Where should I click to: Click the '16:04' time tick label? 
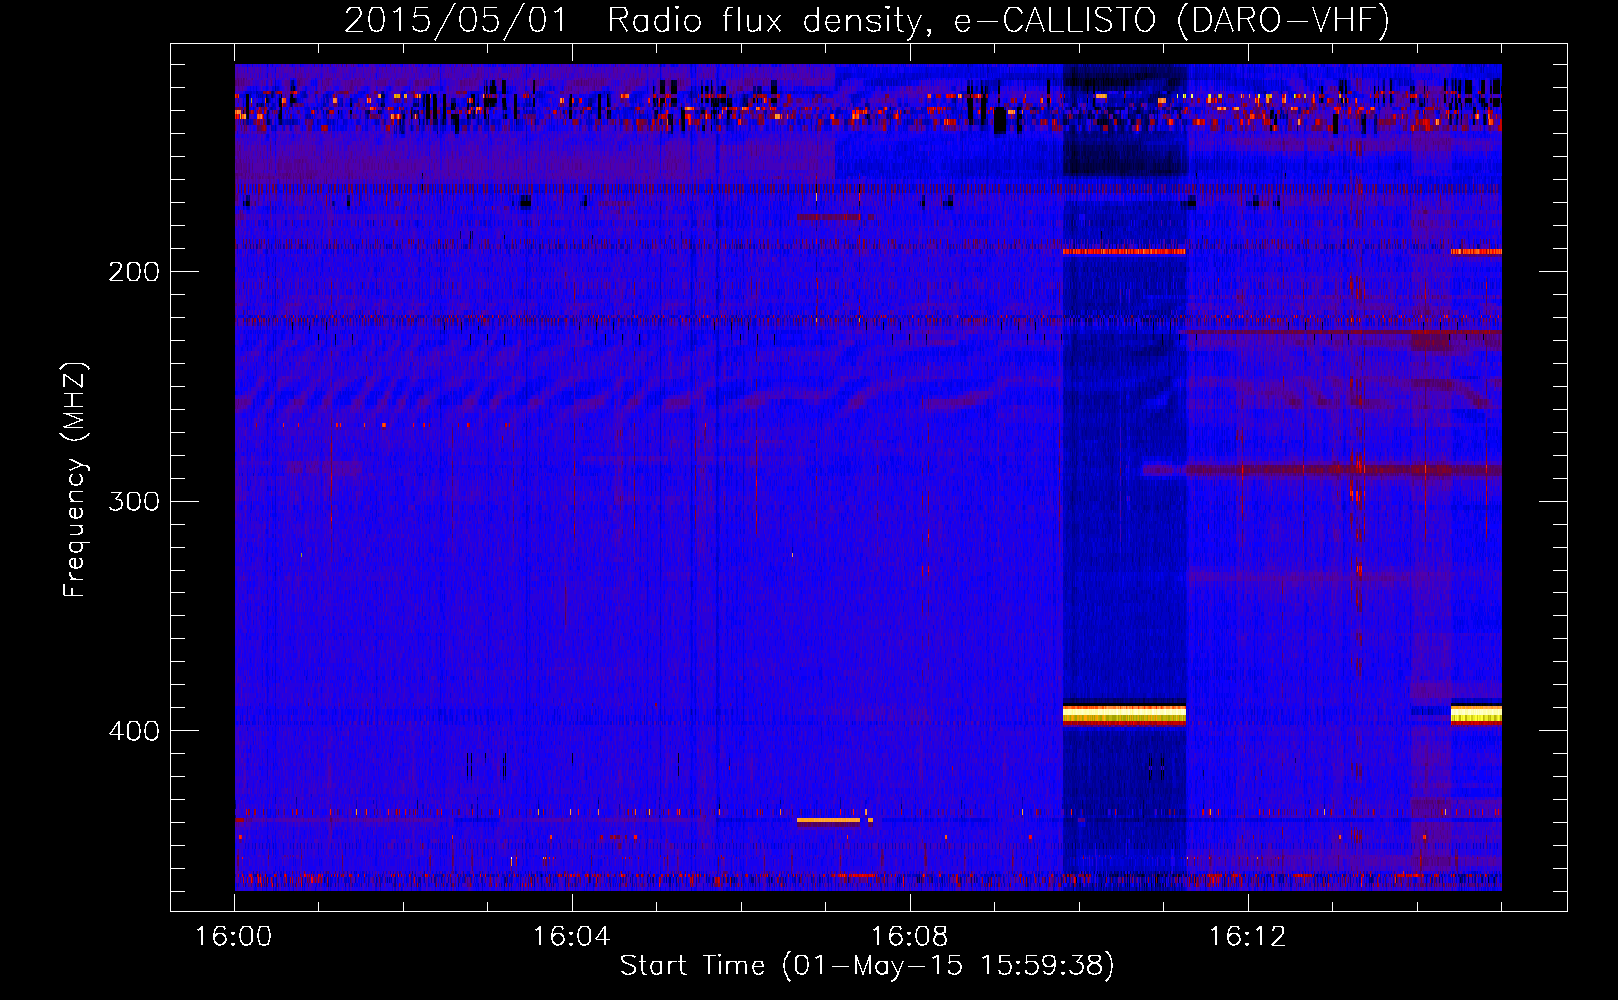pyautogui.click(x=571, y=936)
